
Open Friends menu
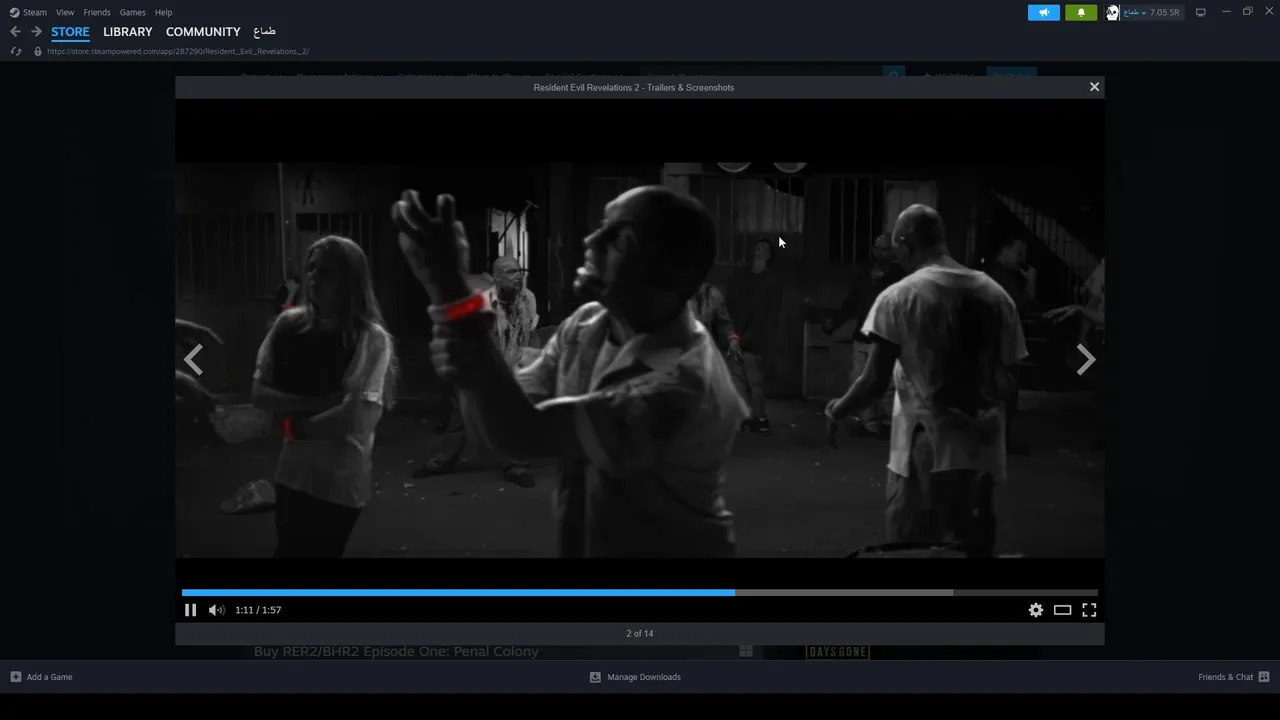pos(97,12)
